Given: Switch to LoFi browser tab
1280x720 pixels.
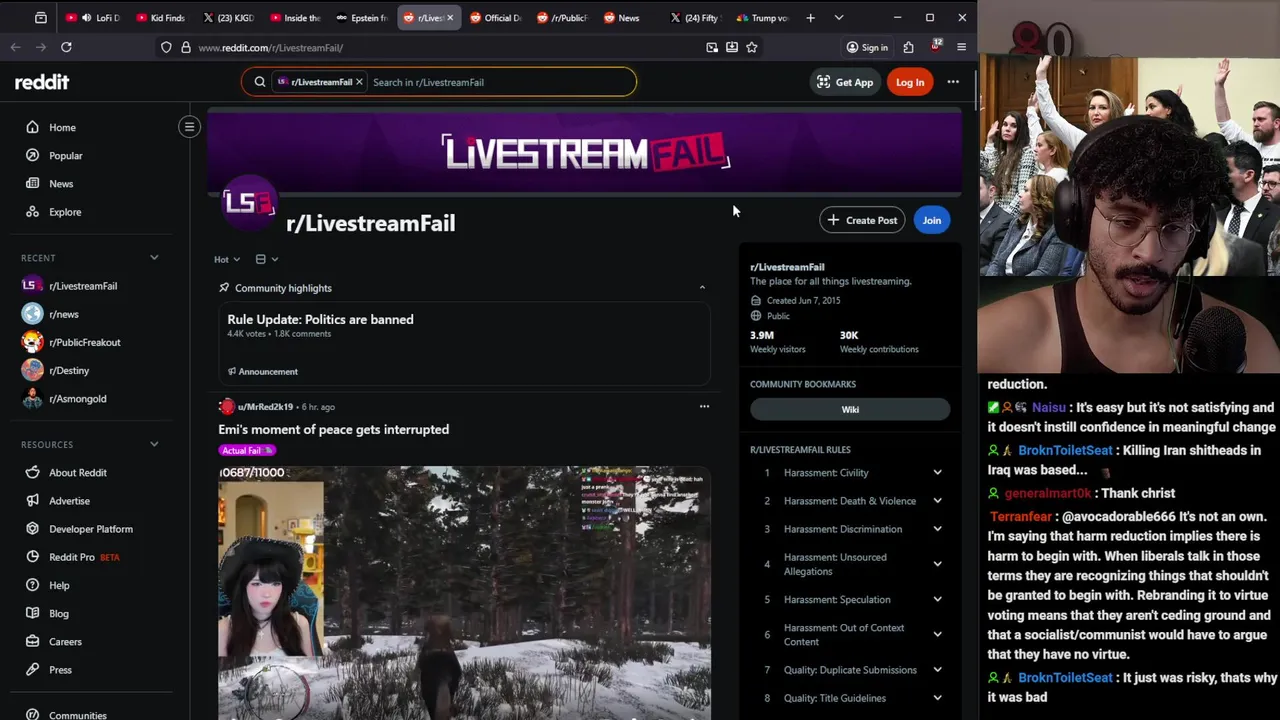Looking at the screenshot, I should pos(93,17).
